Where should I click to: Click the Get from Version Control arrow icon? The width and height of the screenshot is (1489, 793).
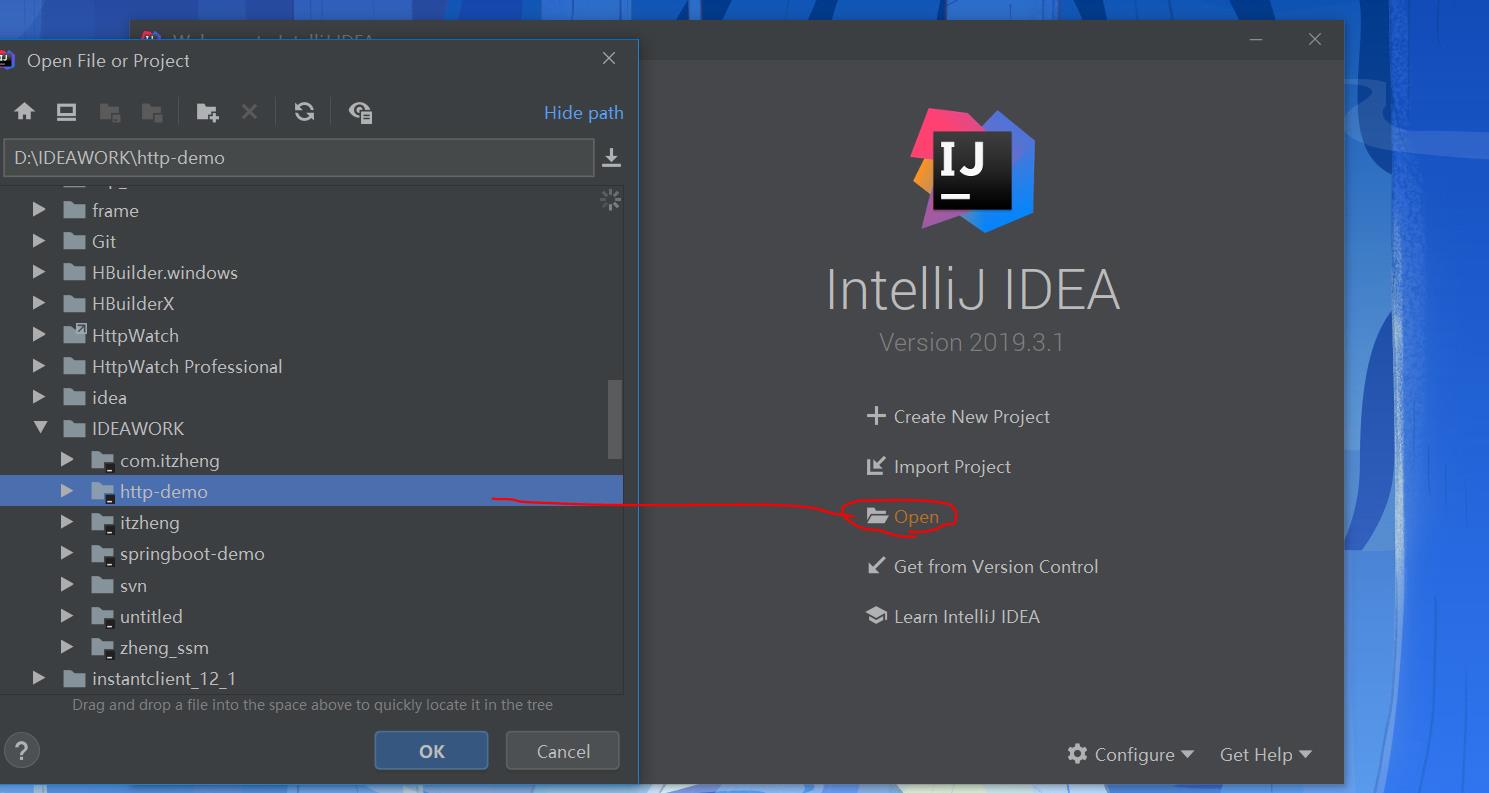pos(876,566)
